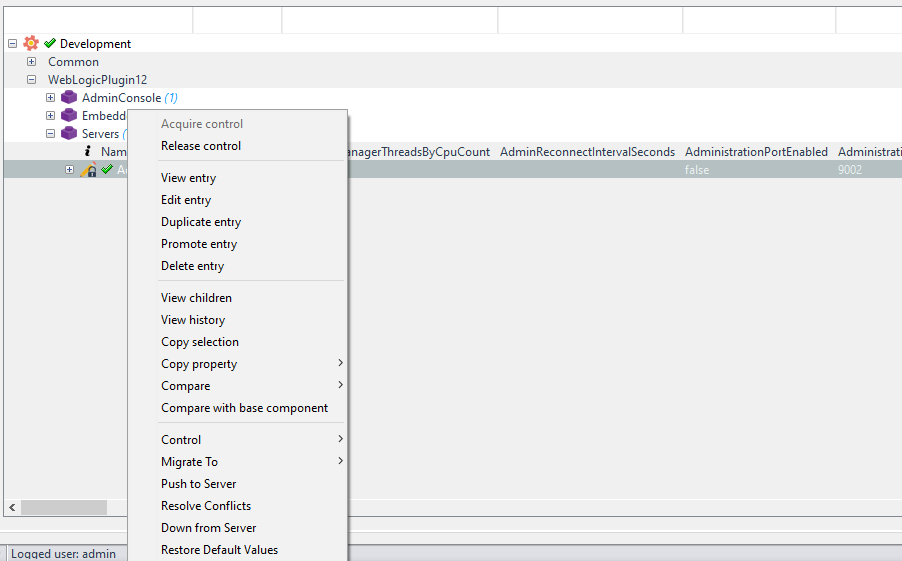Image resolution: width=902 pixels, height=561 pixels.
Task: Click the horizontal scrollbar left arrow
Action: (x=12, y=507)
